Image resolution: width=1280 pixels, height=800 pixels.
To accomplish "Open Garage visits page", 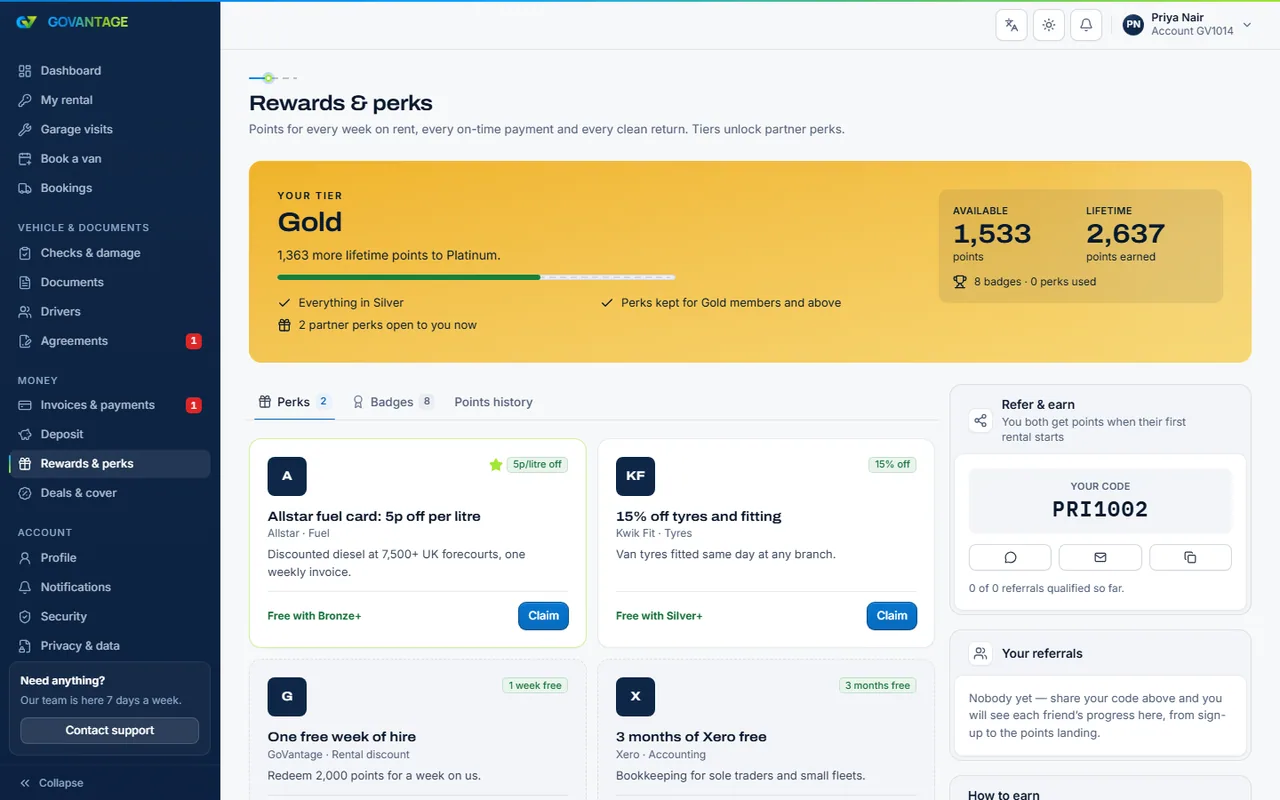I will 110,129.
